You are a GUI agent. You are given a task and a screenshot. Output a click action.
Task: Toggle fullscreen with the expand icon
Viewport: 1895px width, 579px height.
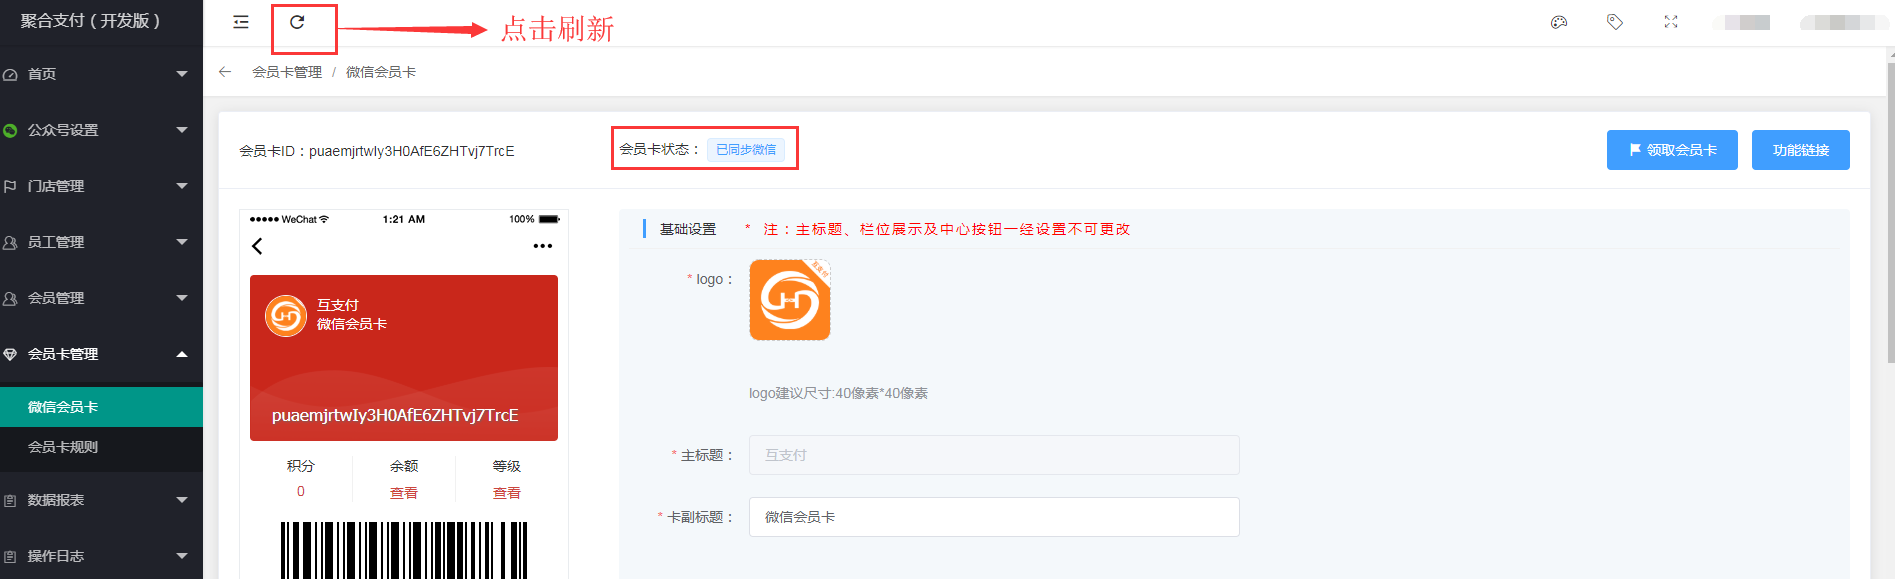[x=1671, y=22]
